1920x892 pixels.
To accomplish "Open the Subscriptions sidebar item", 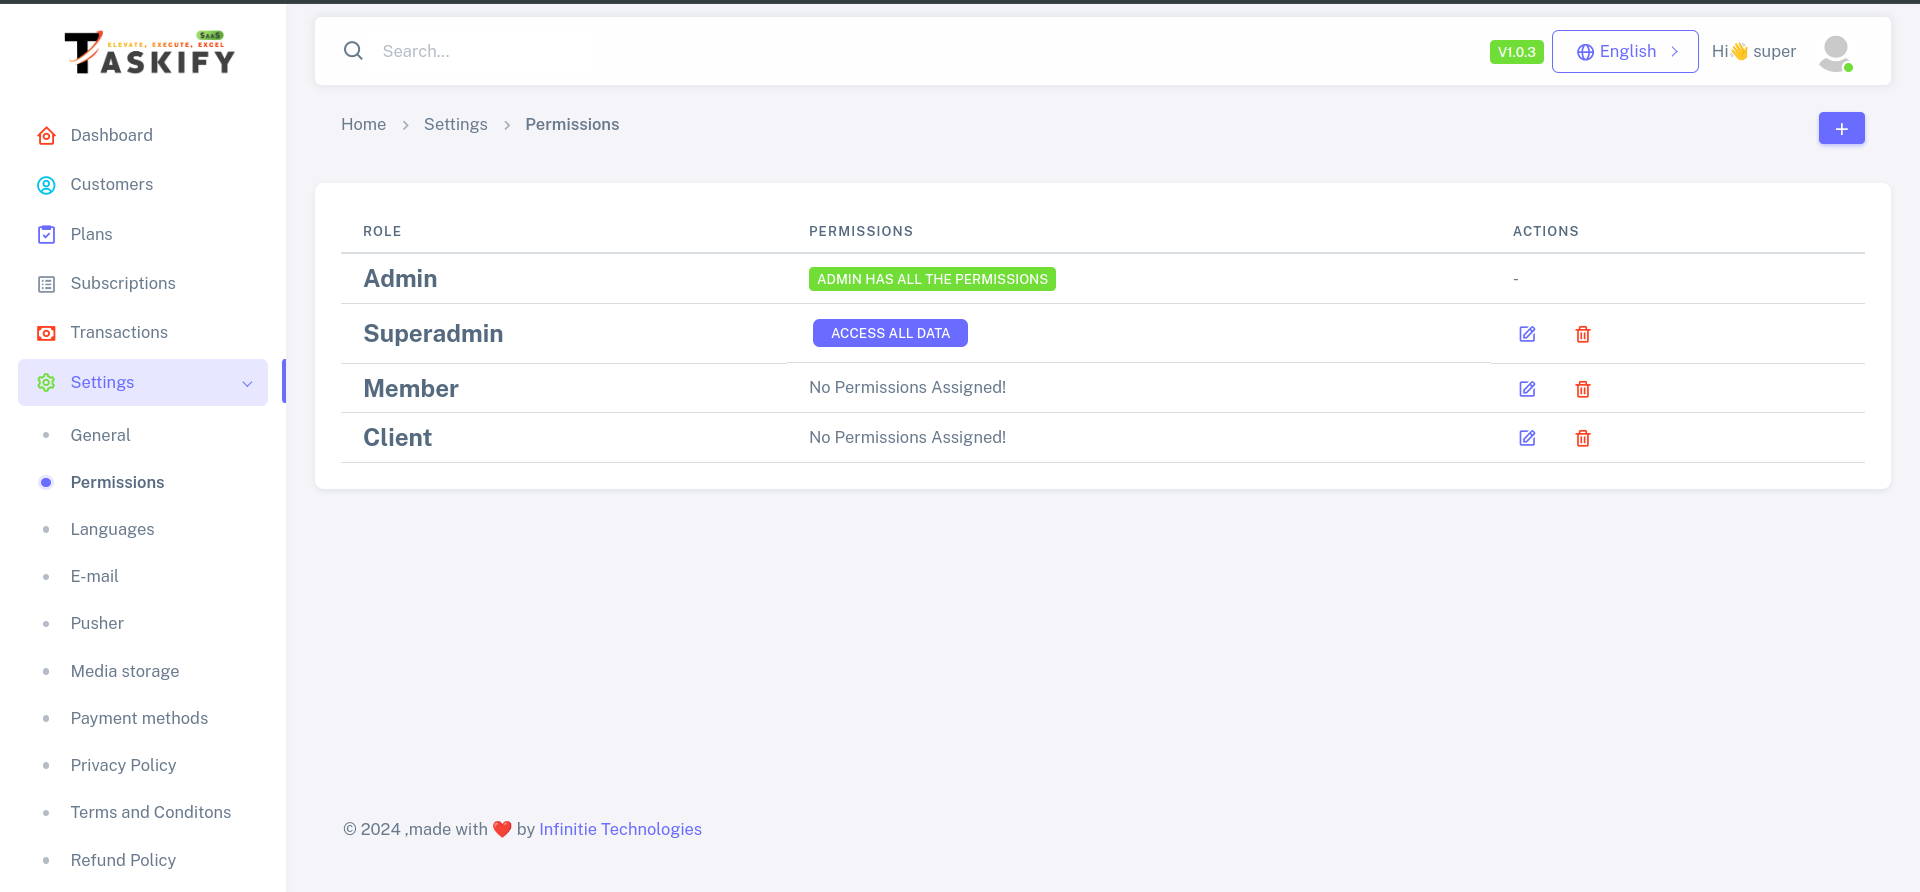I will click(122, 283).
